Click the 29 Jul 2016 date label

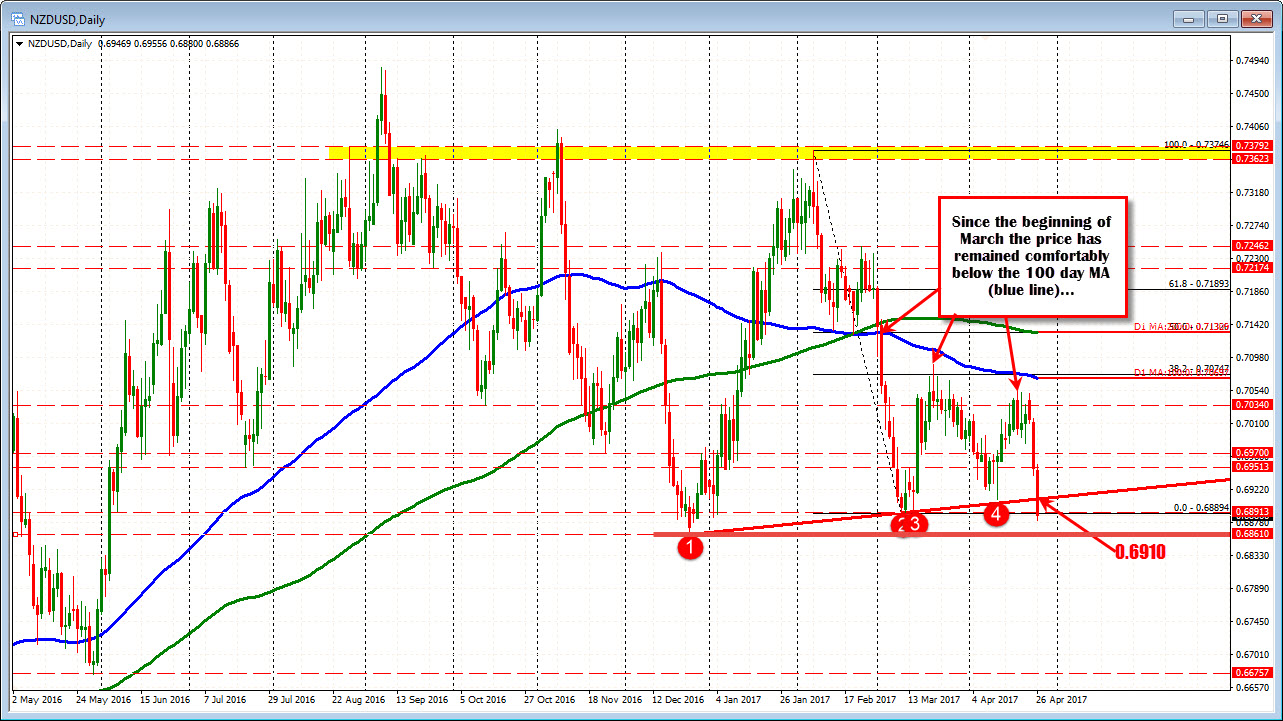[x=294, y=701]
